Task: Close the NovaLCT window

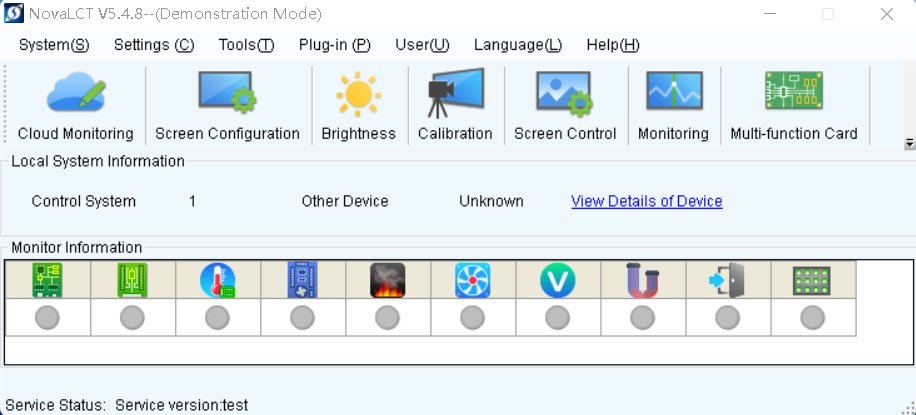Action: click(887, 14)
